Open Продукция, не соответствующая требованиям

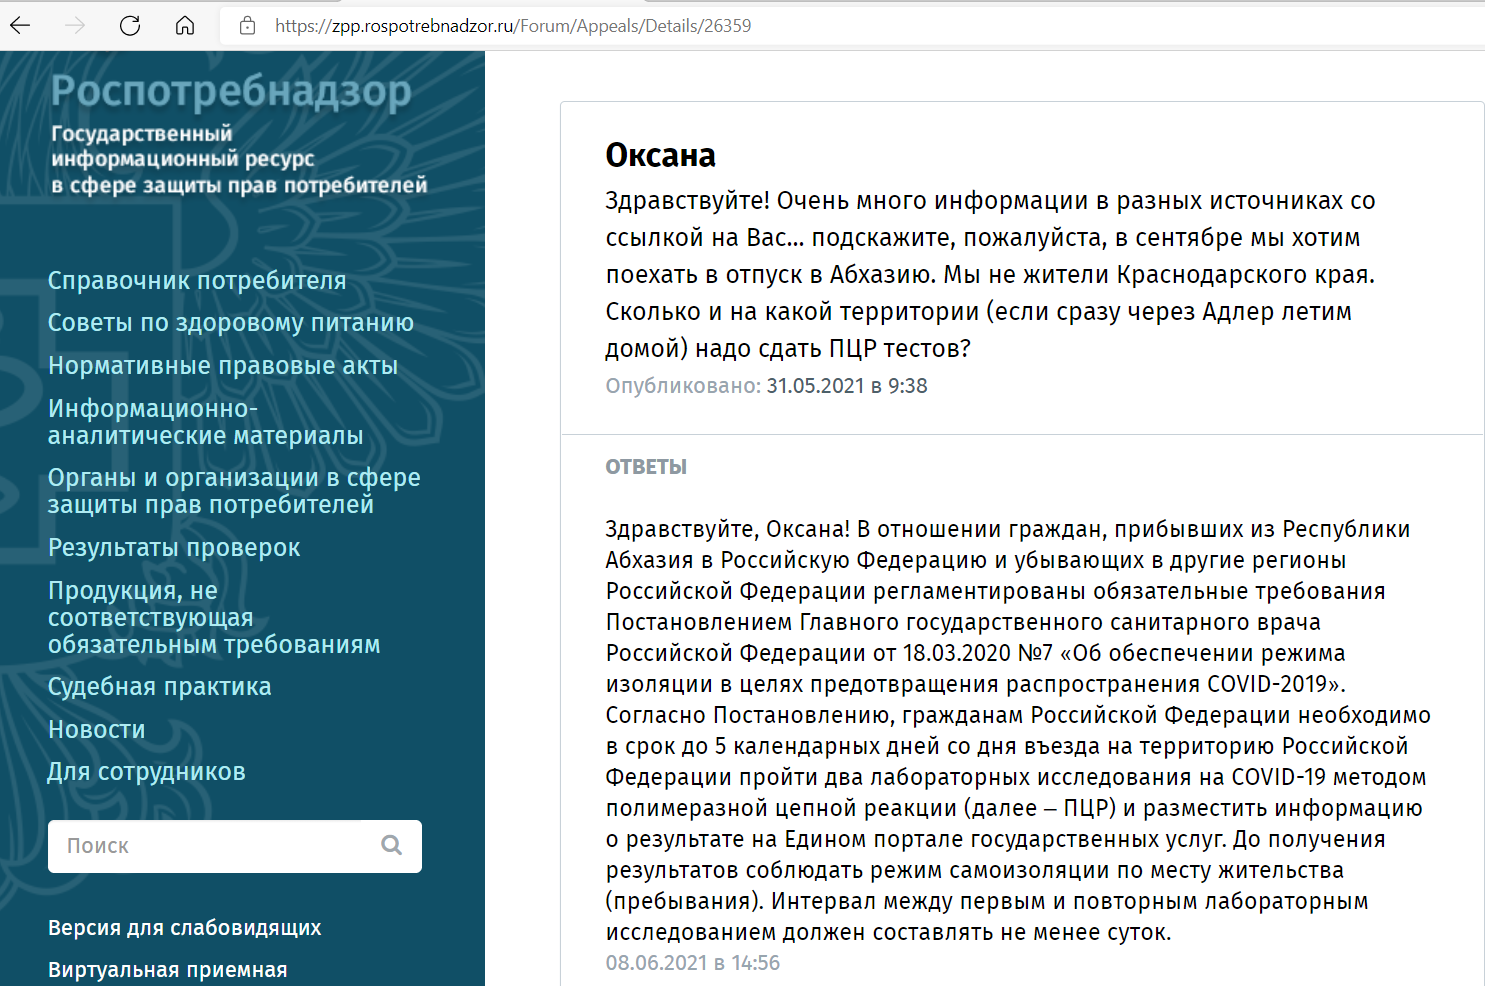point(214,618)
